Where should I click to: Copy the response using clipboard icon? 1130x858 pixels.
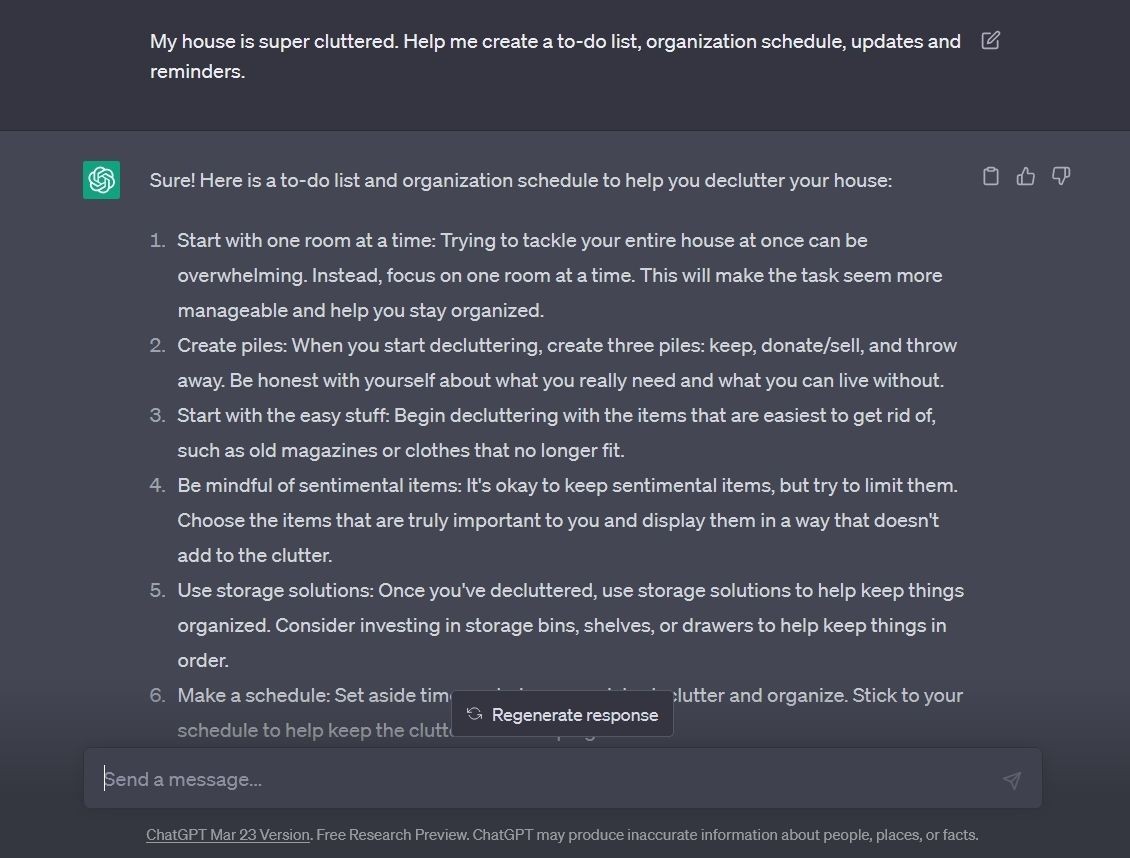pyautogui.click(x=991, y=176)
